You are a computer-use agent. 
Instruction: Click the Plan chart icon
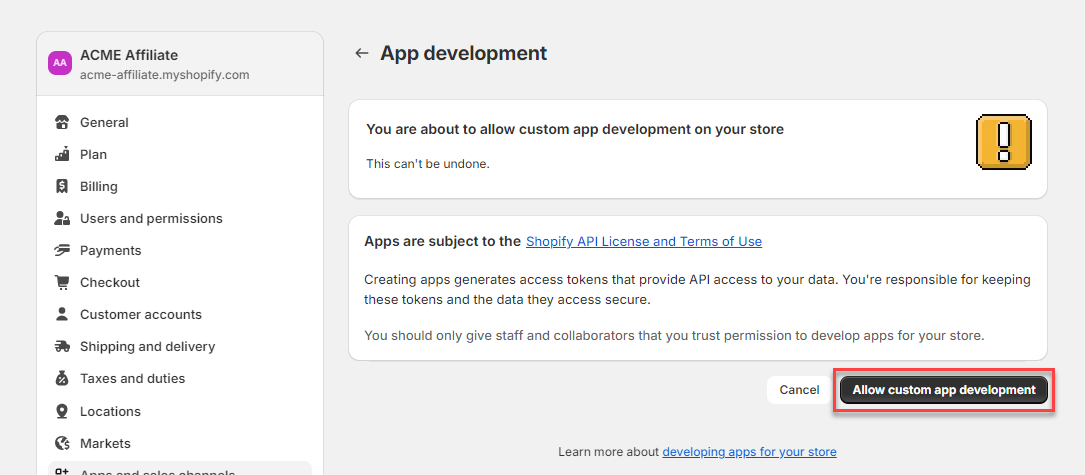point(62,154)
